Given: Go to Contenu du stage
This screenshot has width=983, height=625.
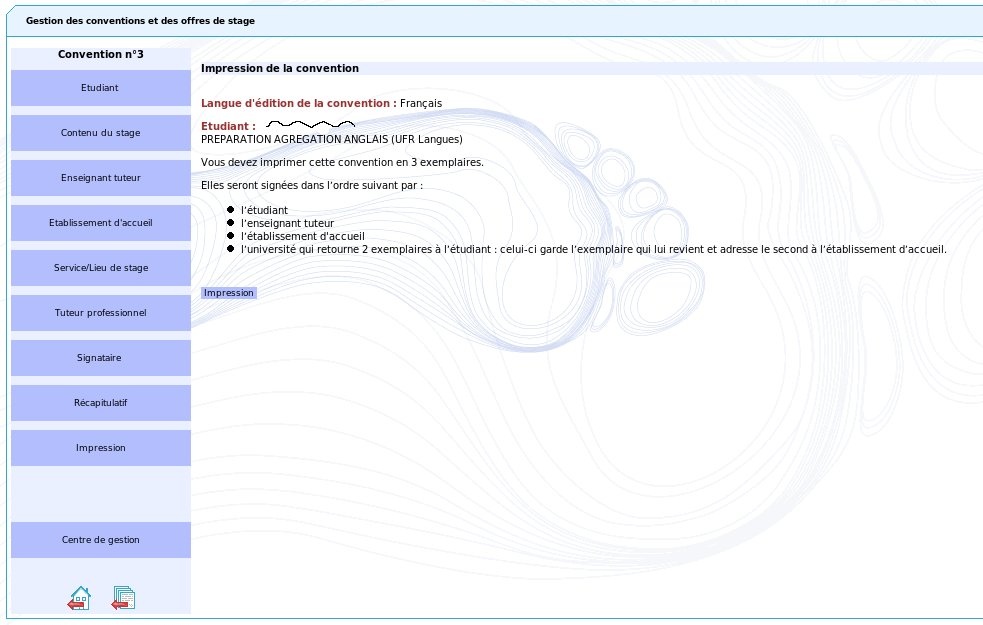Looking at the screenshot, I should pos(100,133).
